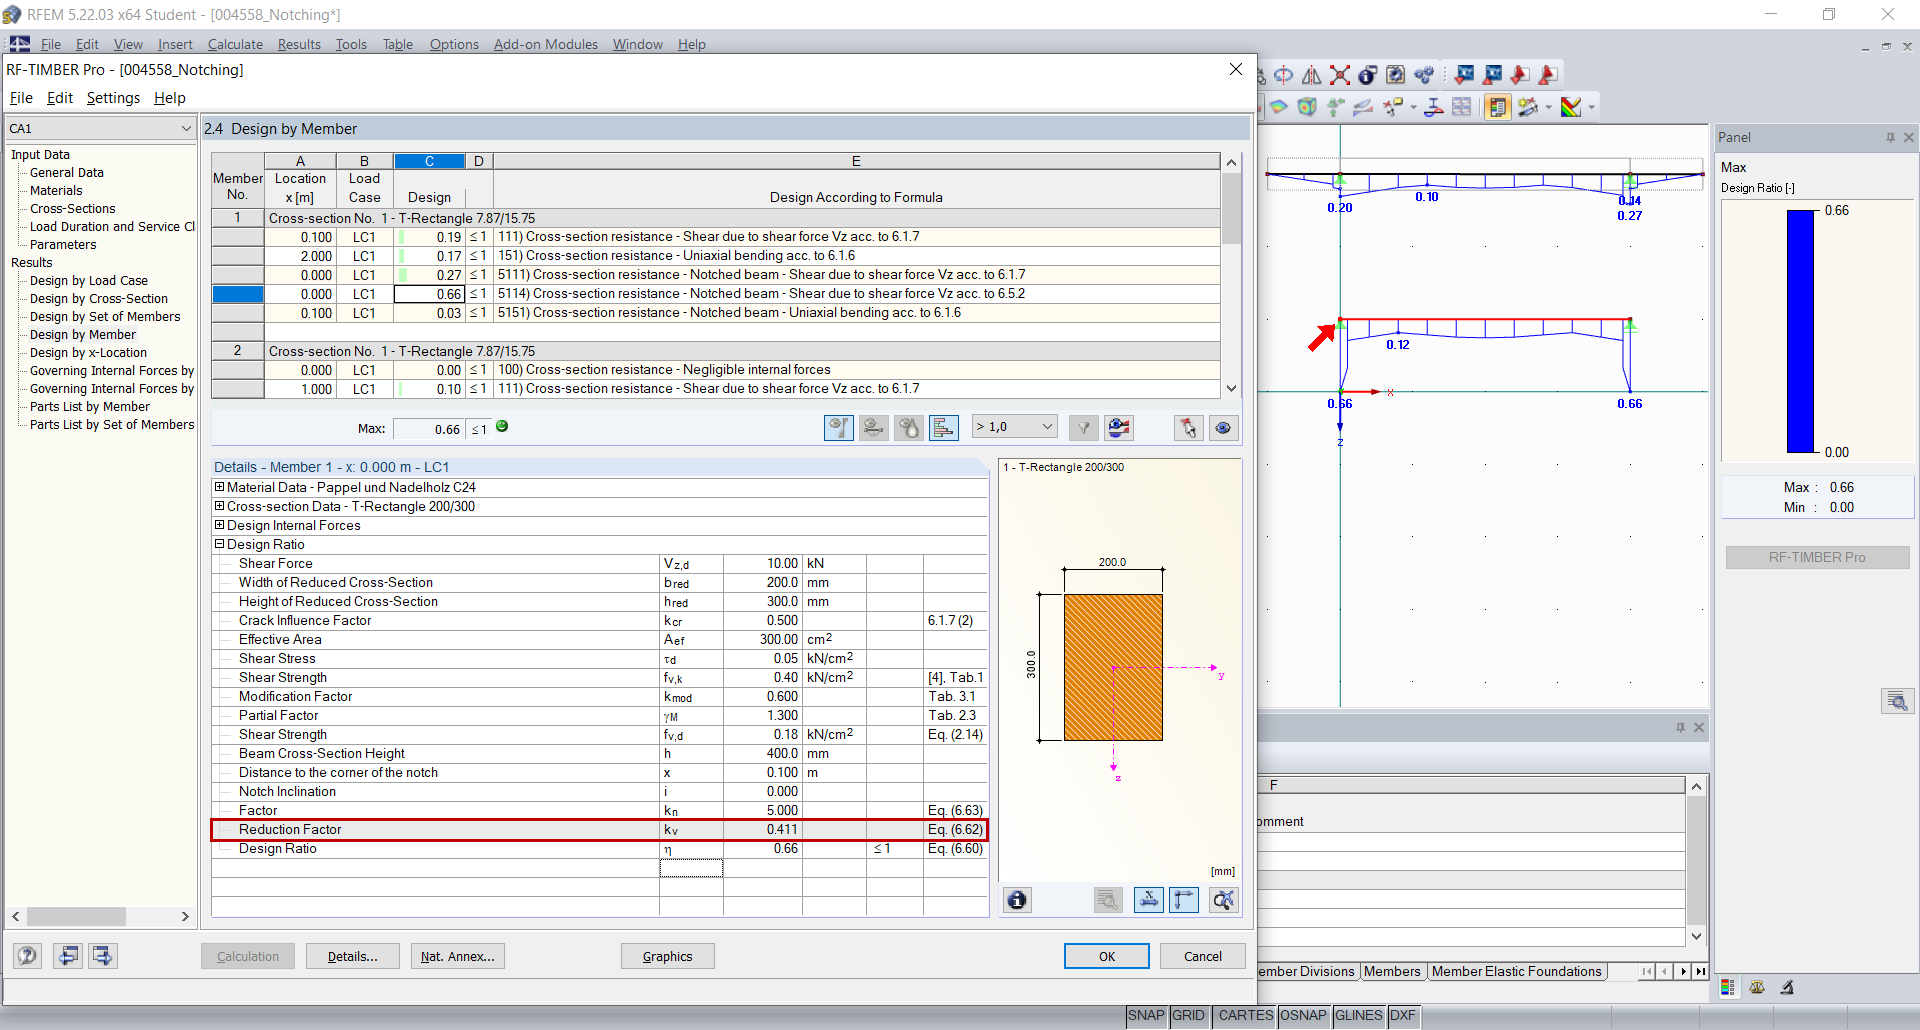Click the help question mark icon
This screenshot has width=1920, height=1030.
coord(28,956)
